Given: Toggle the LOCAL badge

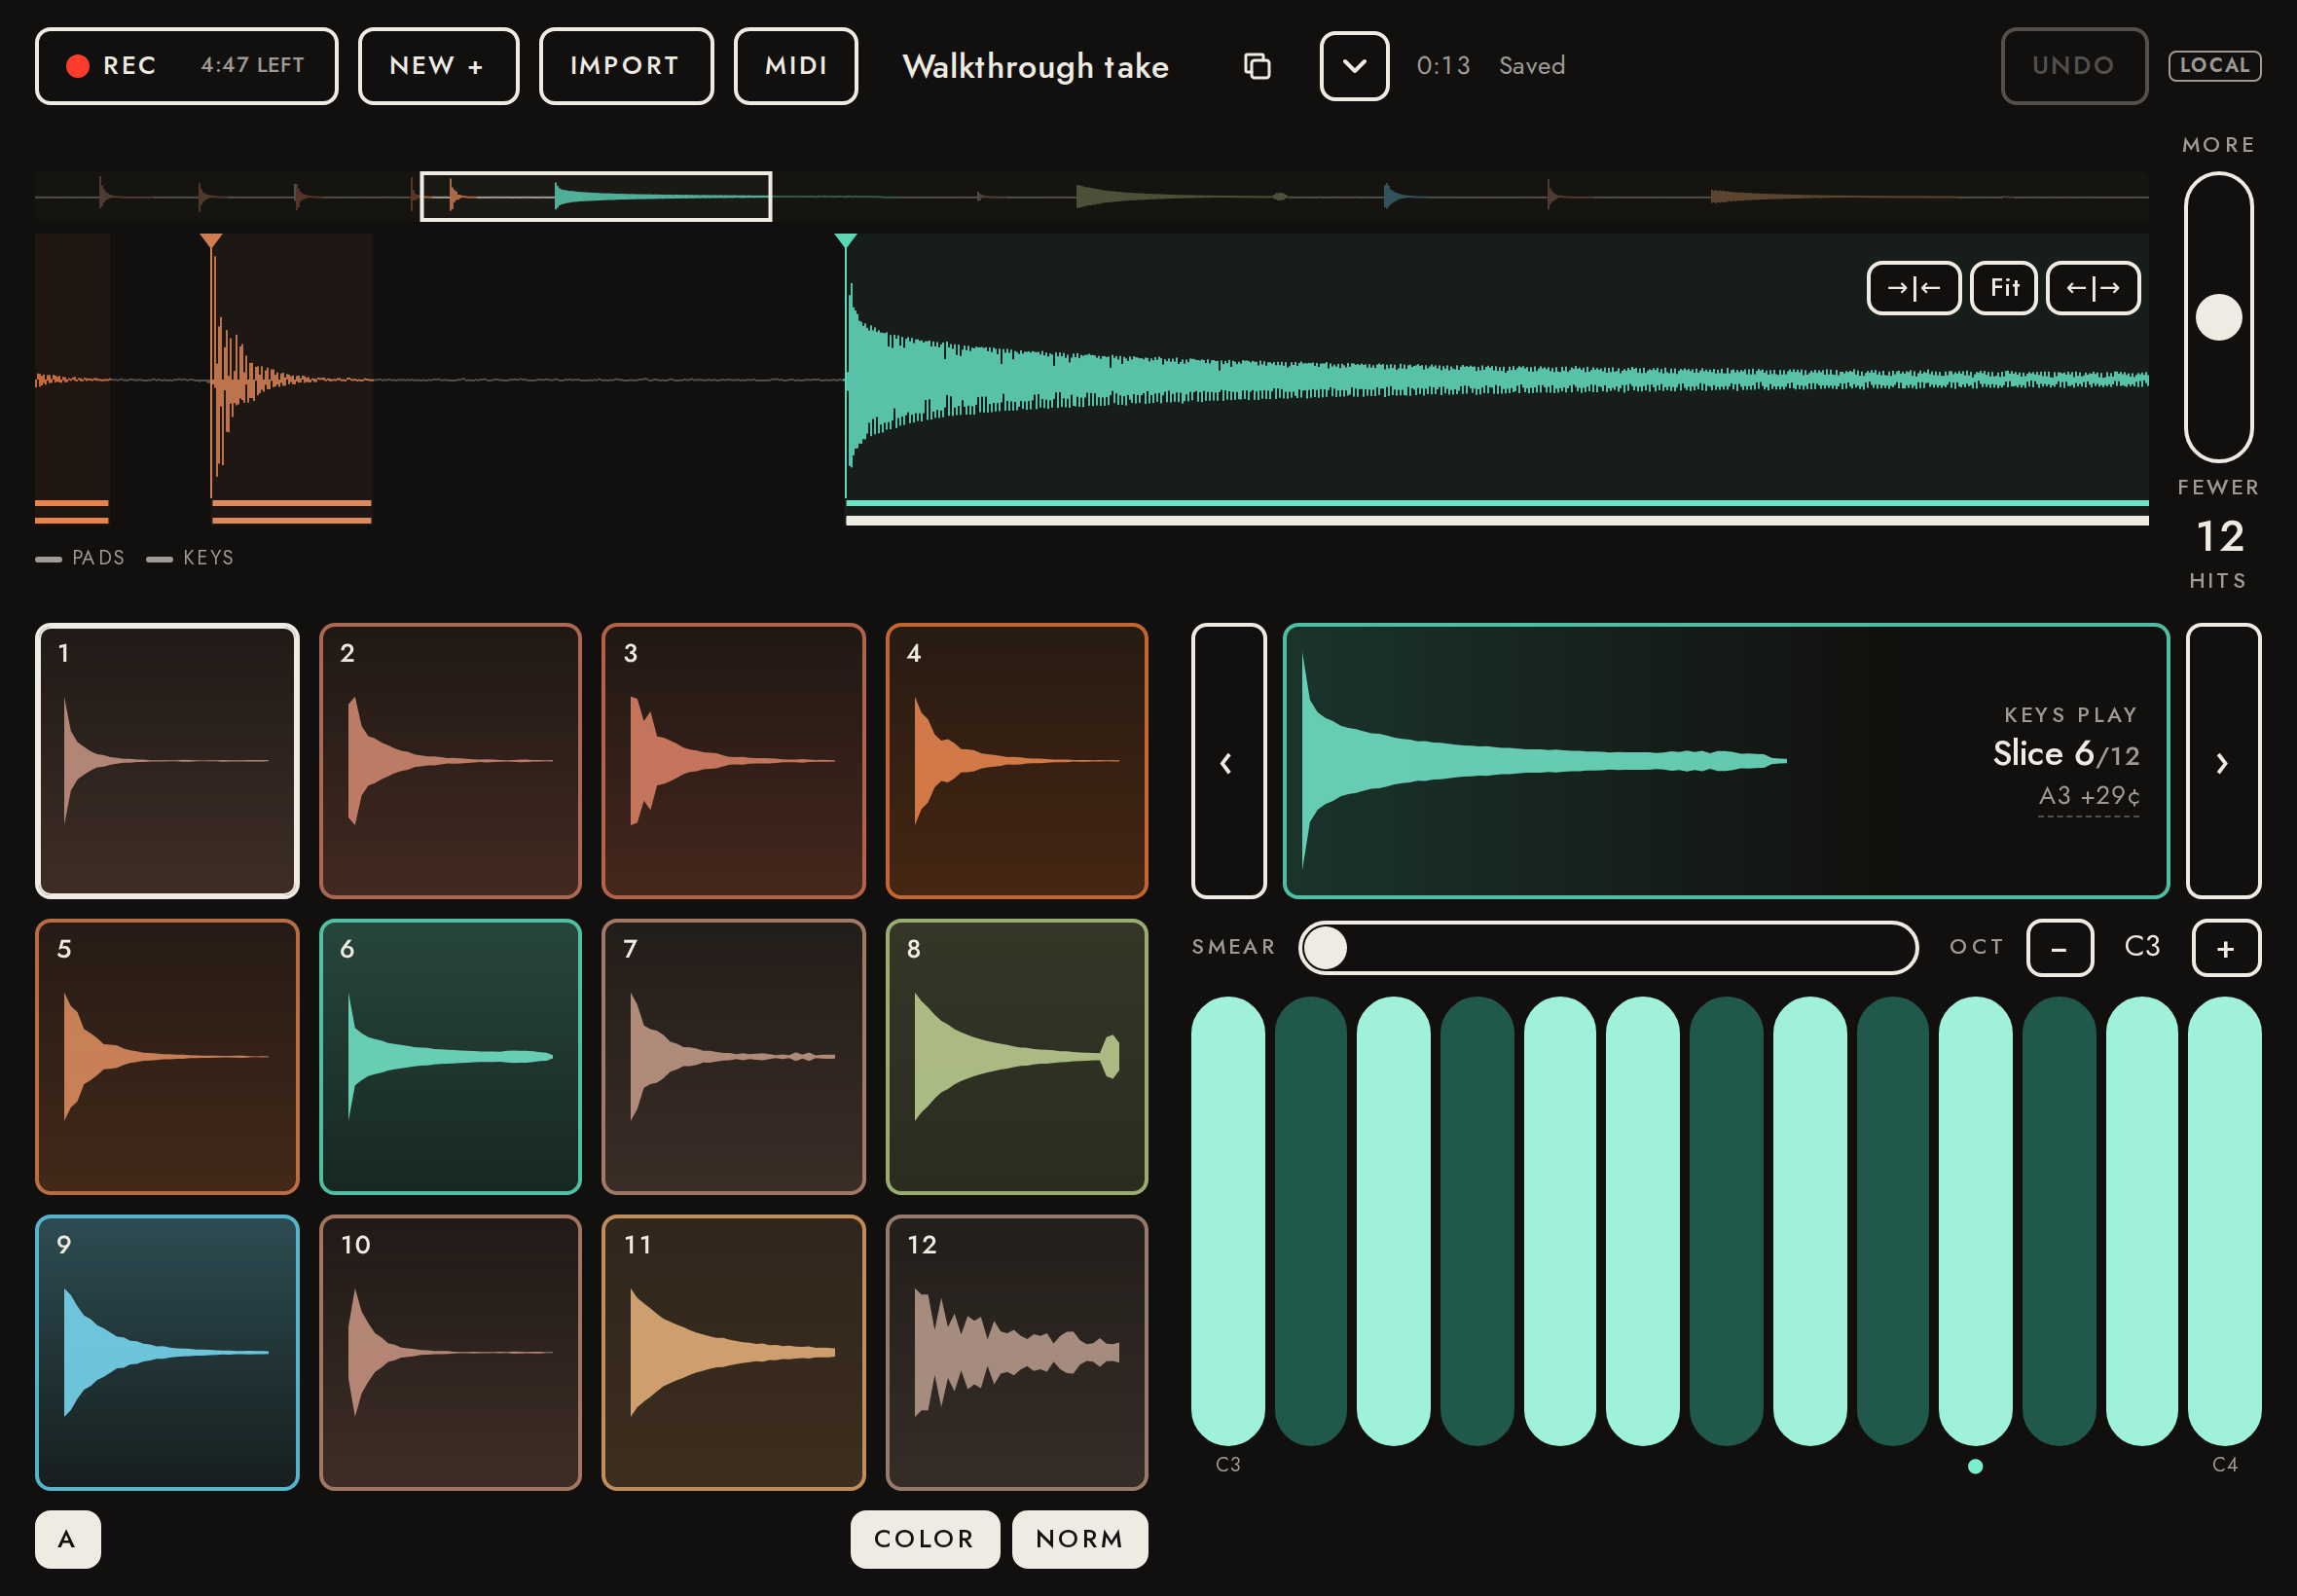Looking at the screenshot, I should point(2214,66).
